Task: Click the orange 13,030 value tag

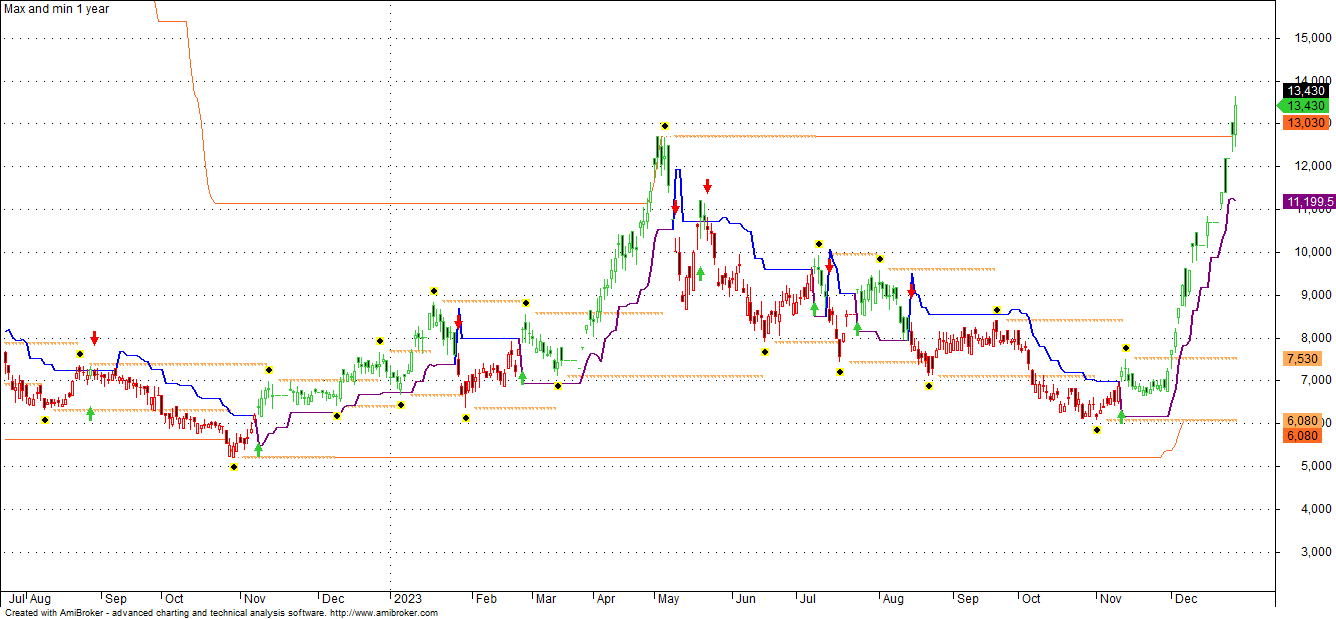Action: click(x=1306, y=123)
